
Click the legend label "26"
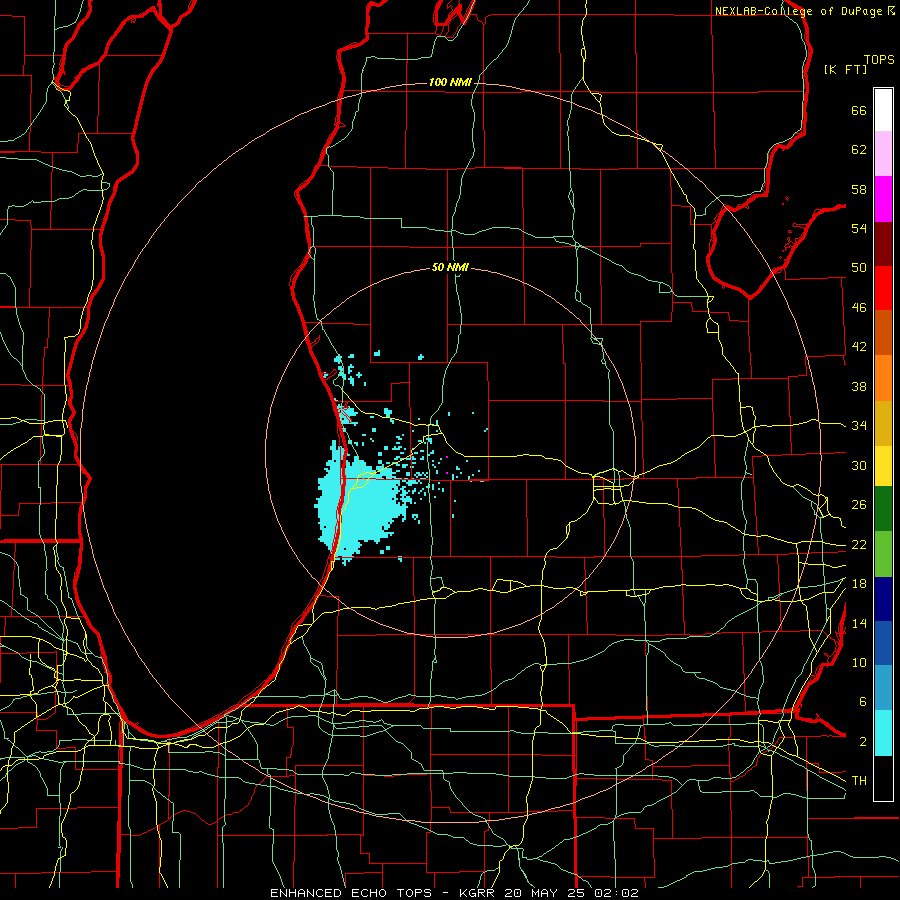859,505
